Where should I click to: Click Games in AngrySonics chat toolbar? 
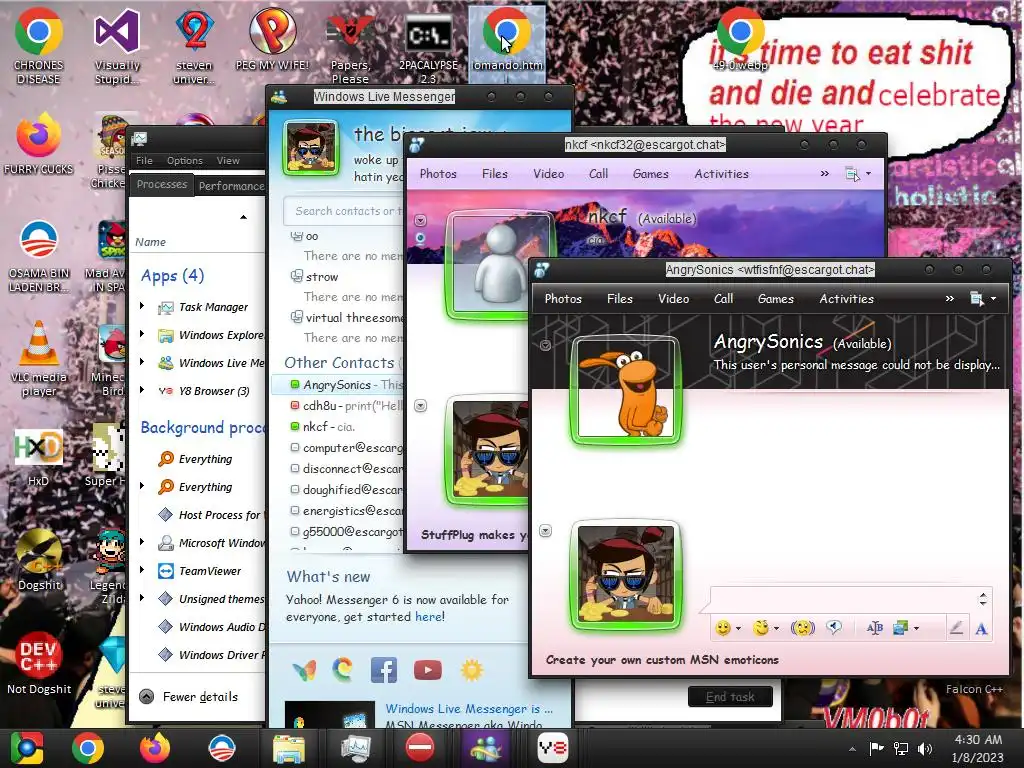click(776, 298)
